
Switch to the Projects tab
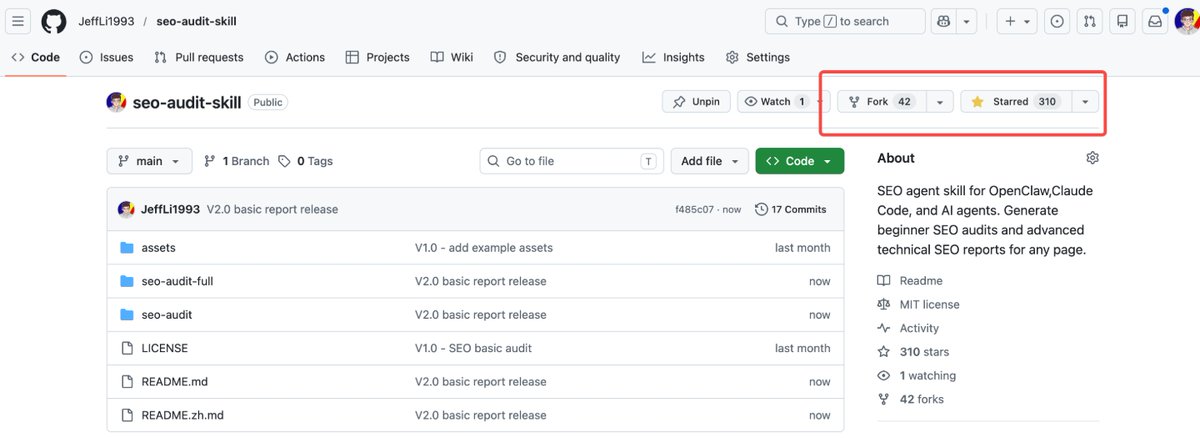(x=378, y=57)
